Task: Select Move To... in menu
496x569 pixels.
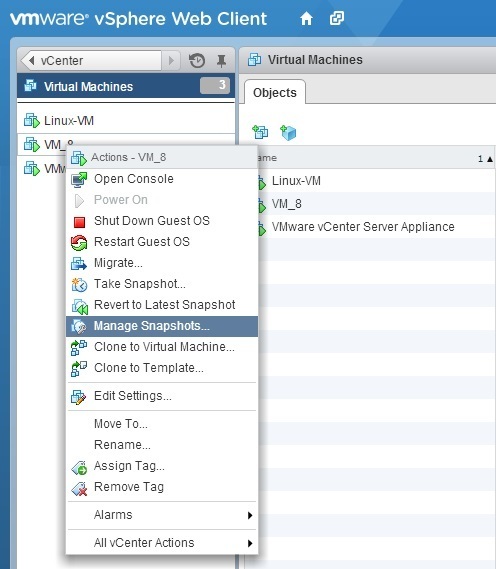Action: coord(162,424)
